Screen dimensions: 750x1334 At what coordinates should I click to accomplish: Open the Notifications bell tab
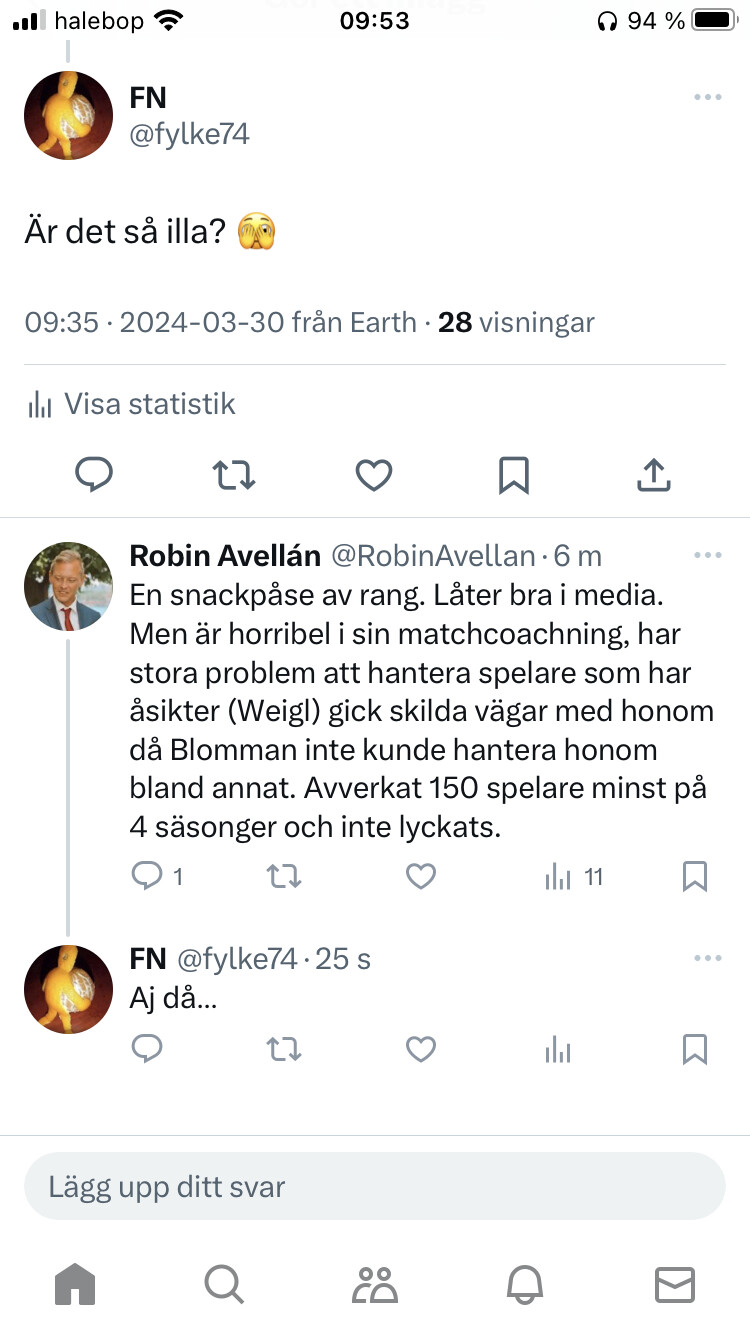pos(524,1284)
